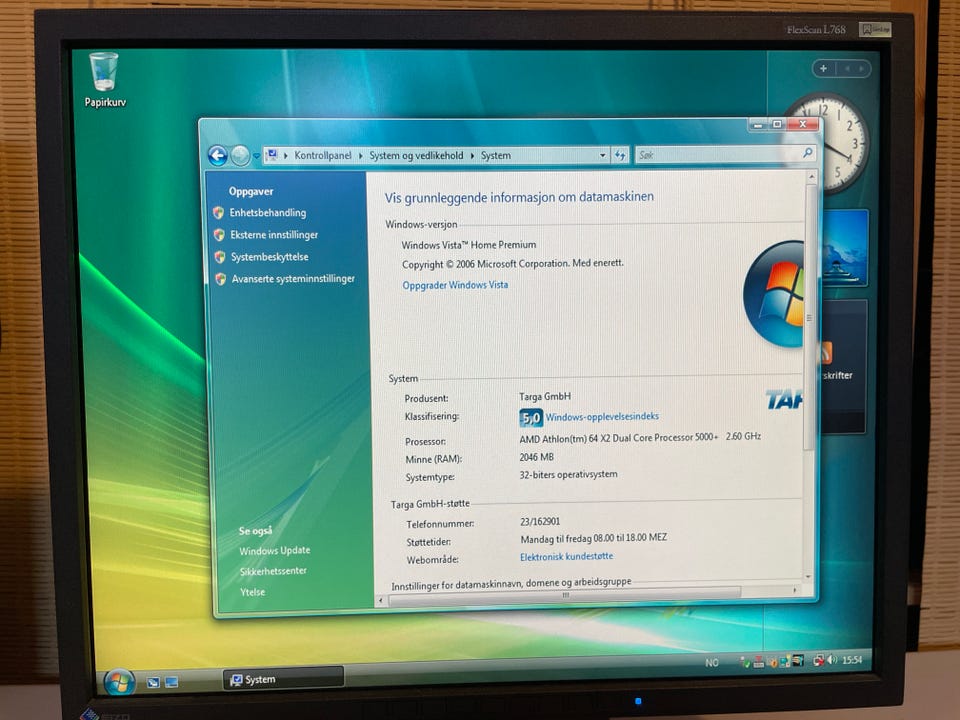Click the computer icon in the address bar

[272, 155]
